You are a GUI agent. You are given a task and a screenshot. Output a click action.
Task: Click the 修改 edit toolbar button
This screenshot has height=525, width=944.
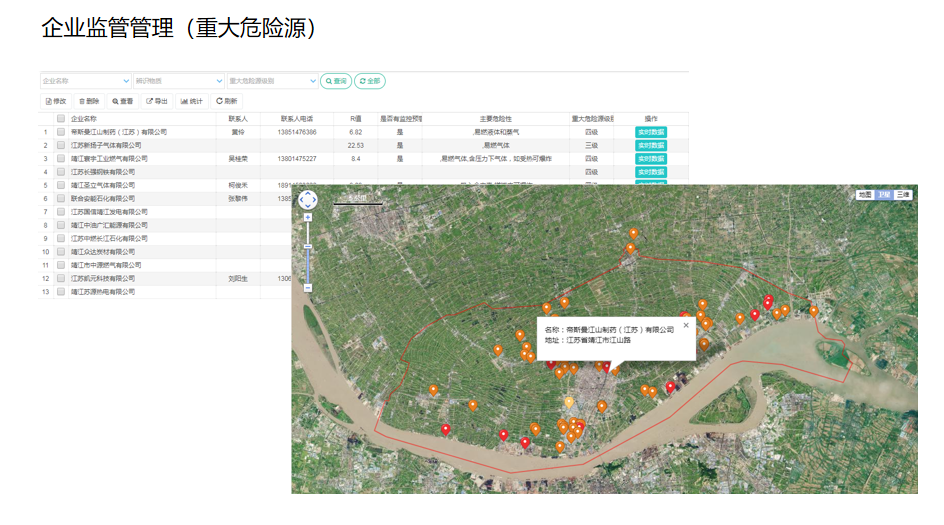pyautogui.click(x=56, y=101)
